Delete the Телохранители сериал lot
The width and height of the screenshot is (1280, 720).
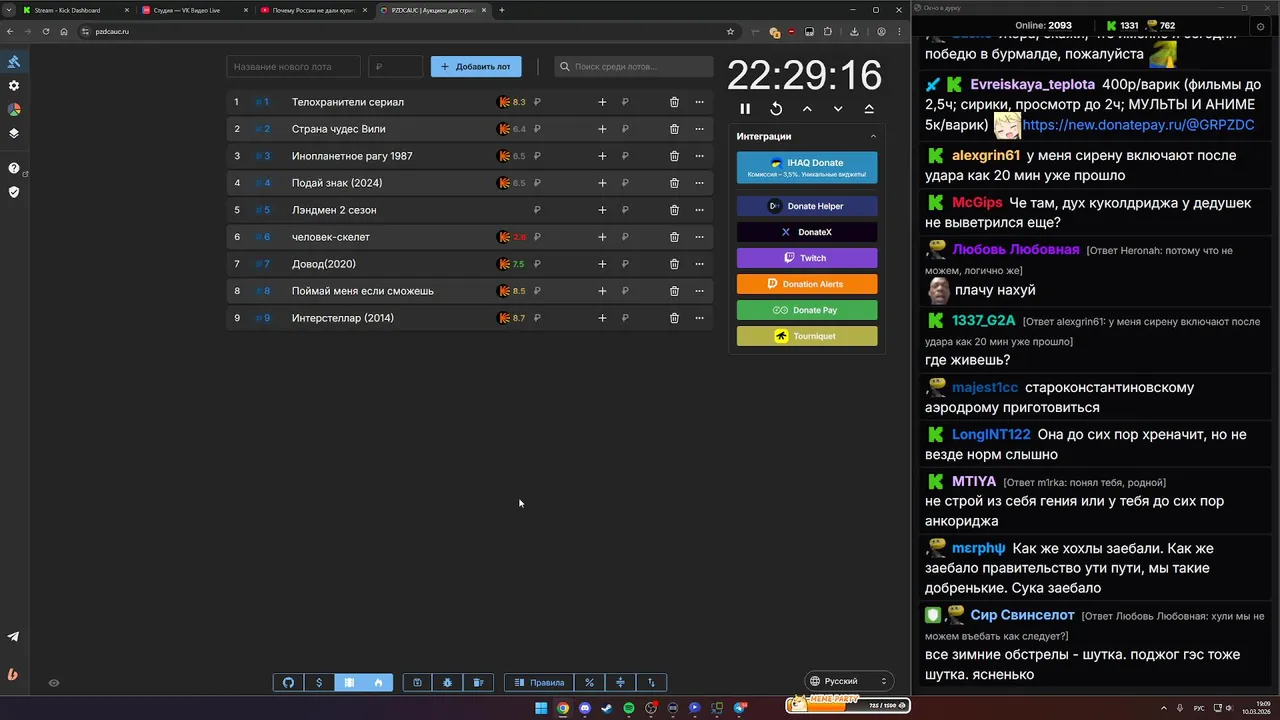[x=674, y=102]
